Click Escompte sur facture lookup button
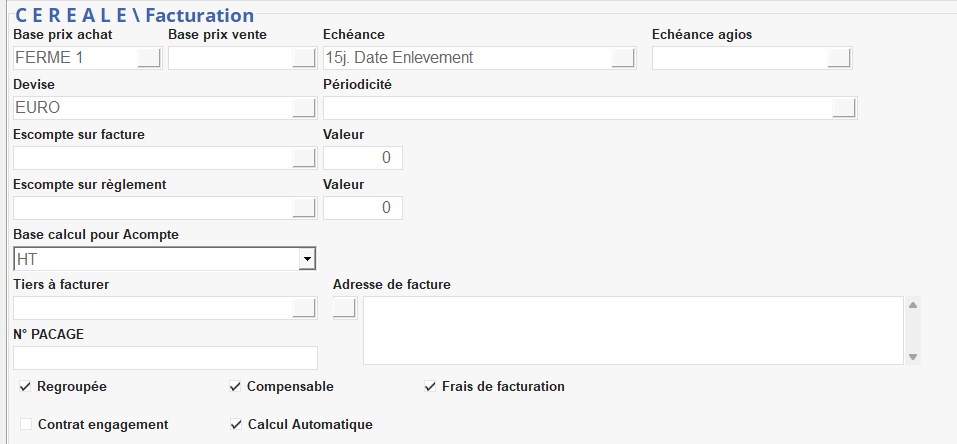The image size is (957, 444). click(x=304, y=158)
